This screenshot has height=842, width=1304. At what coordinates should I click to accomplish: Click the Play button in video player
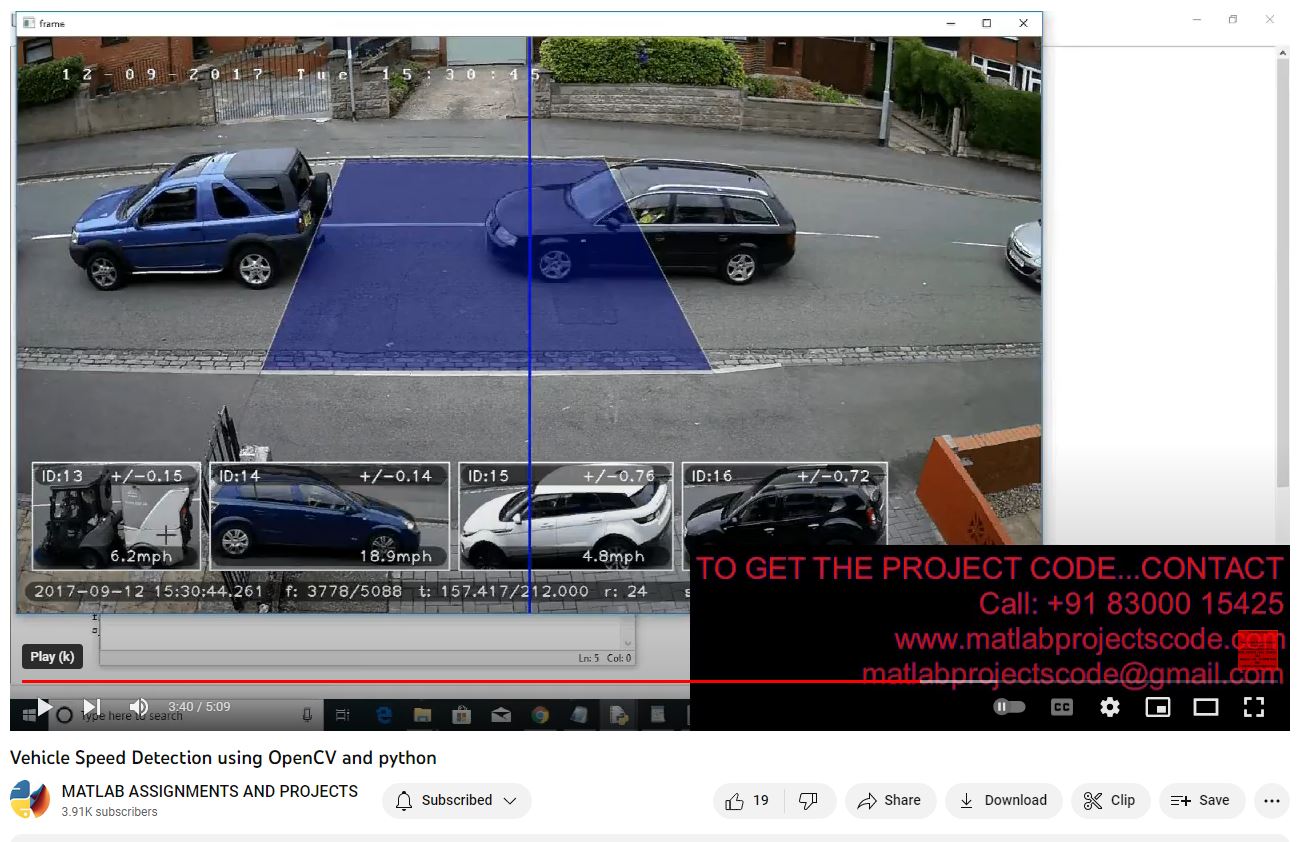(44, 707)
